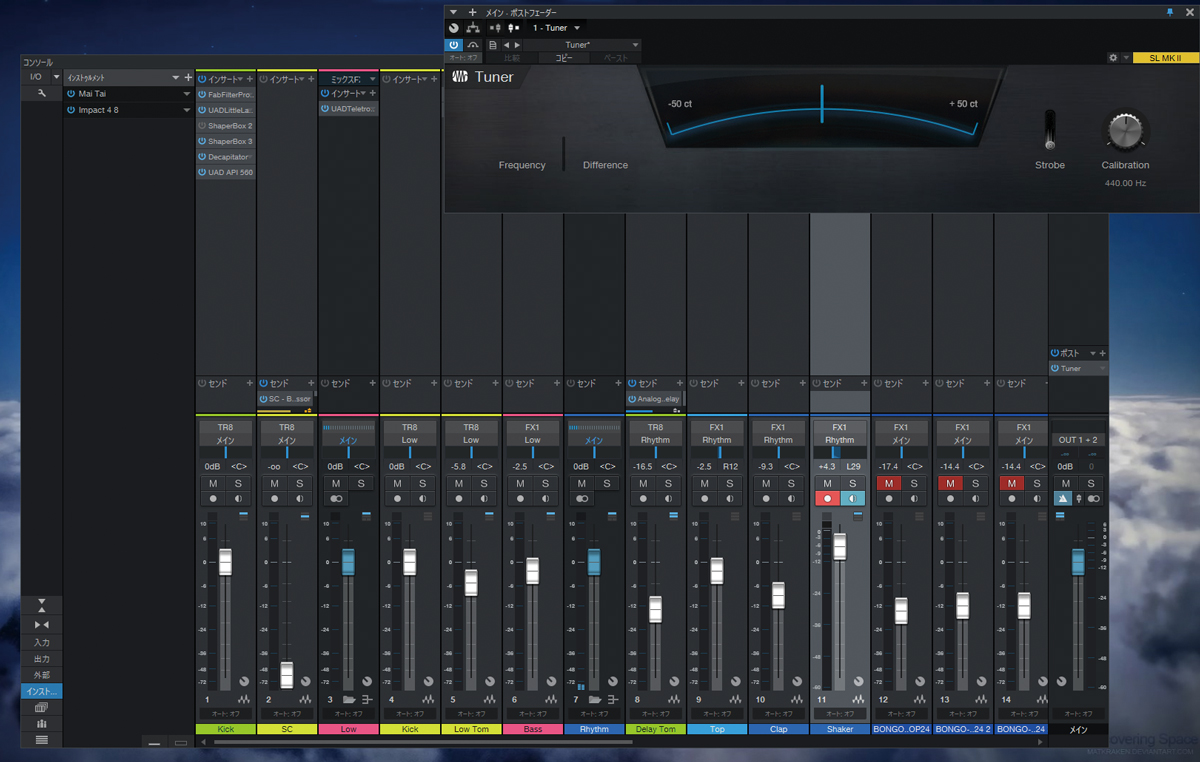The image size is (1200, 762).
Task: Click the collapse arrows icon in left console sidebar
Action: pyautogui.click(x=42, y=625)
